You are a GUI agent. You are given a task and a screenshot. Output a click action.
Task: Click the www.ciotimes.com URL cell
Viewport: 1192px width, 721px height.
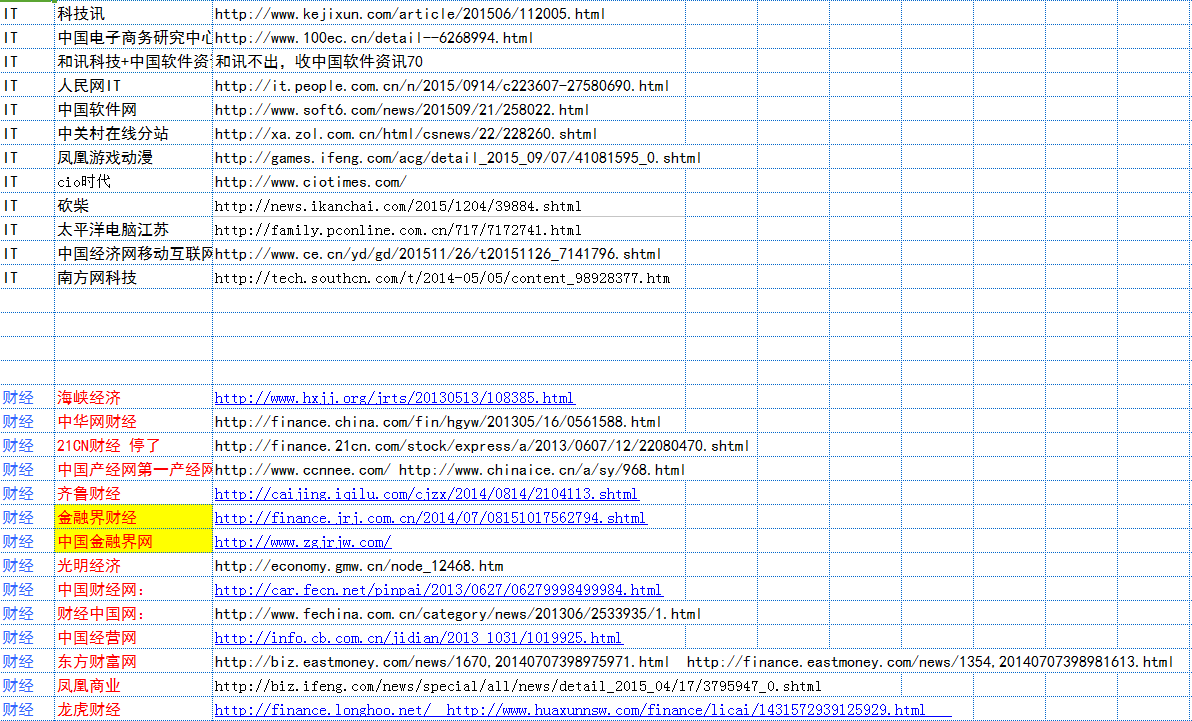(449, 182)
